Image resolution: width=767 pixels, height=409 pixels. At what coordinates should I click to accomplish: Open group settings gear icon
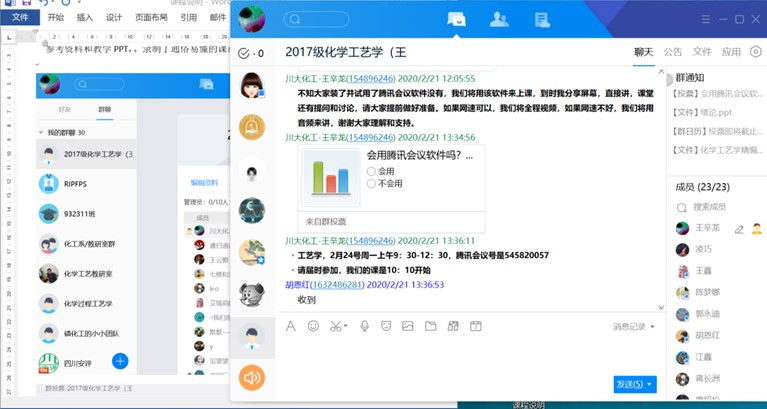756,52
